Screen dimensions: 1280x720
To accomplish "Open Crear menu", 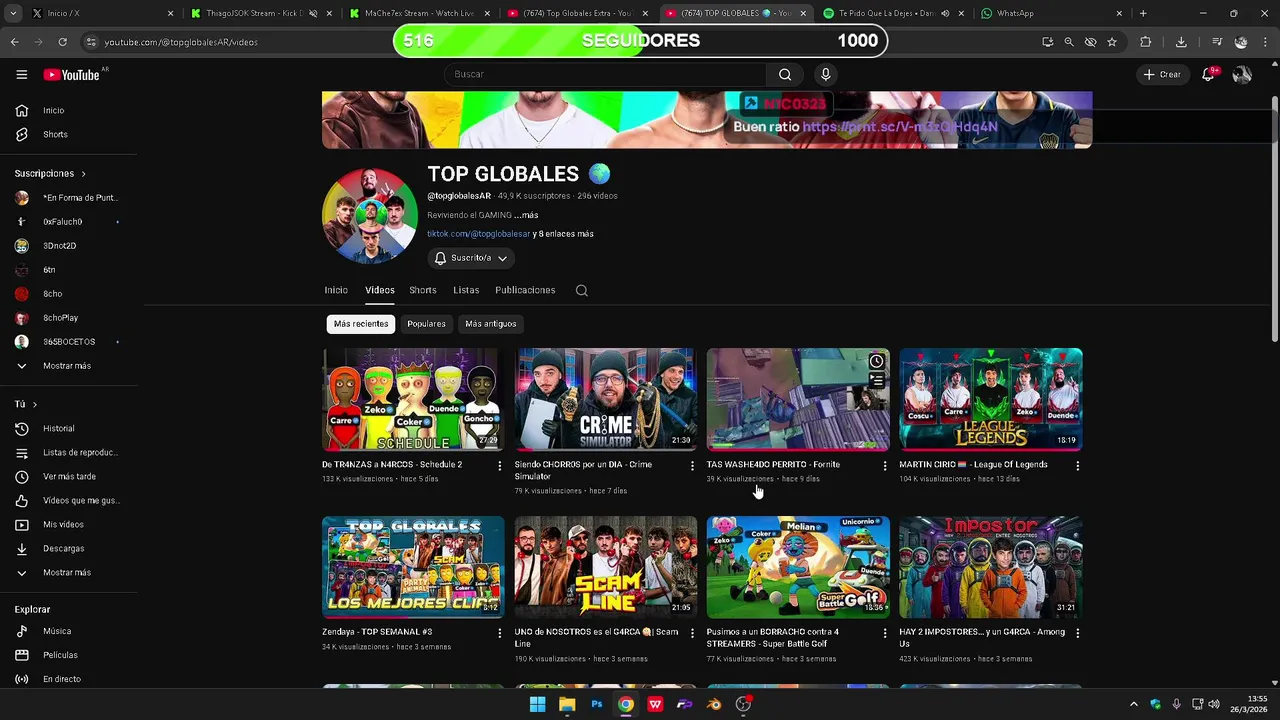I will point(1162,74).
